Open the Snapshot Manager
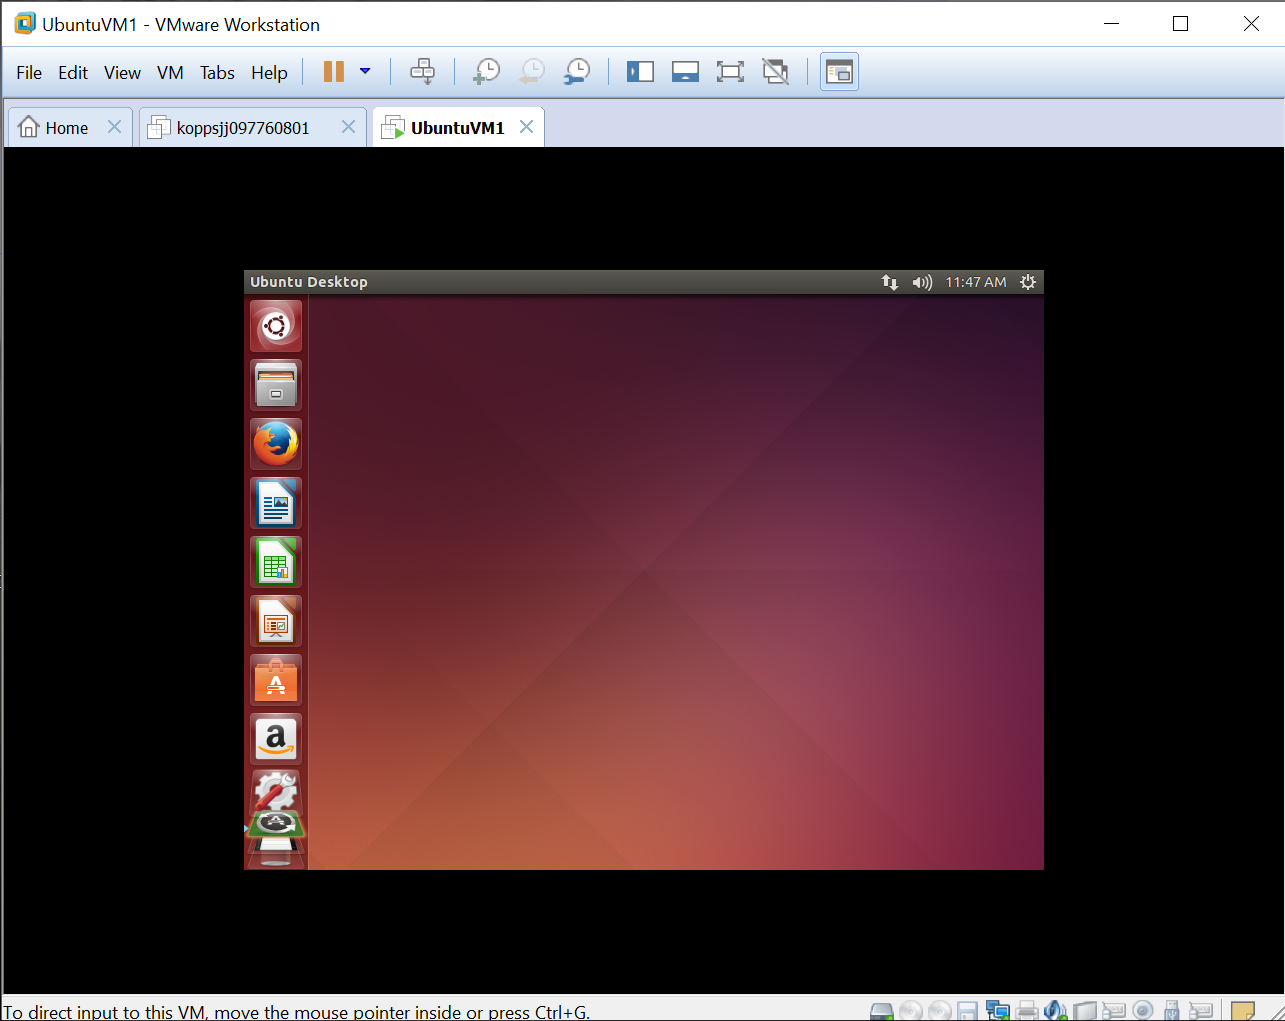Viewport: 1285px width, 1021px height. point(577,71)
